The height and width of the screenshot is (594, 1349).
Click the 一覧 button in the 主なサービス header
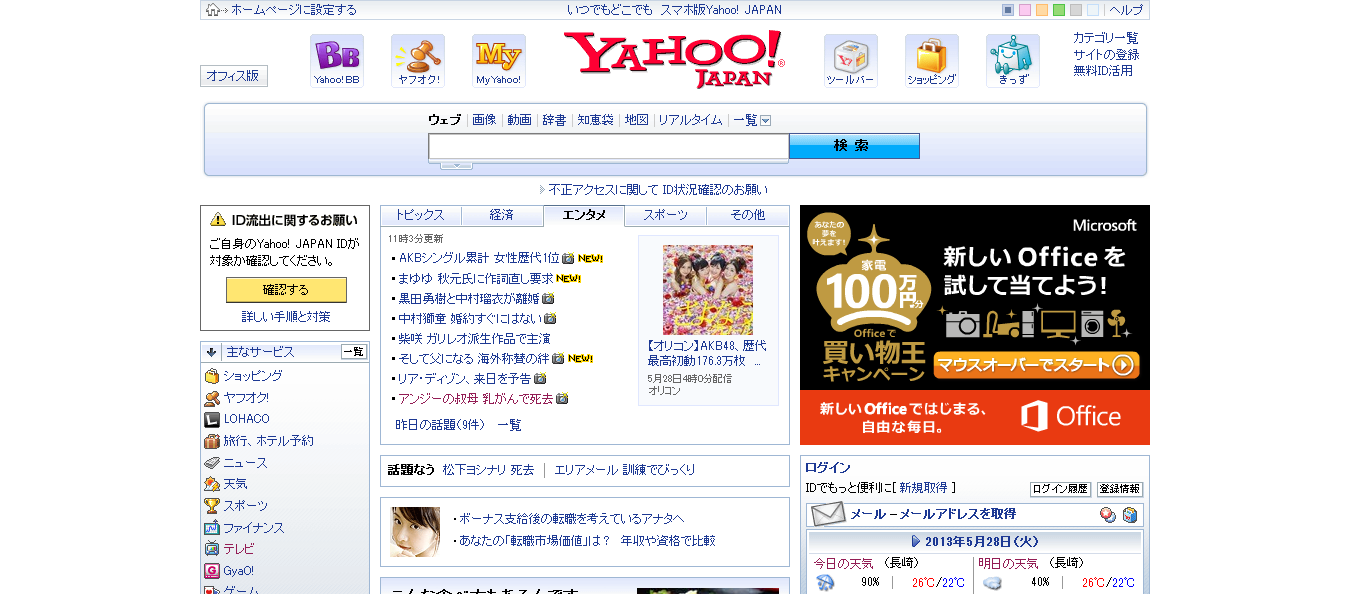click(354, 352)
